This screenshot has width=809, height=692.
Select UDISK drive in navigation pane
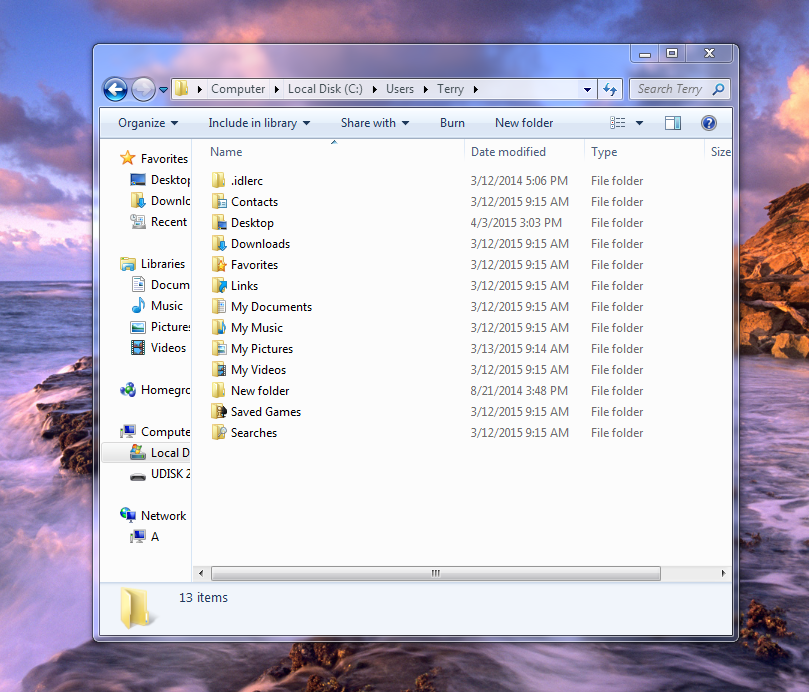(x=169, y=474)
